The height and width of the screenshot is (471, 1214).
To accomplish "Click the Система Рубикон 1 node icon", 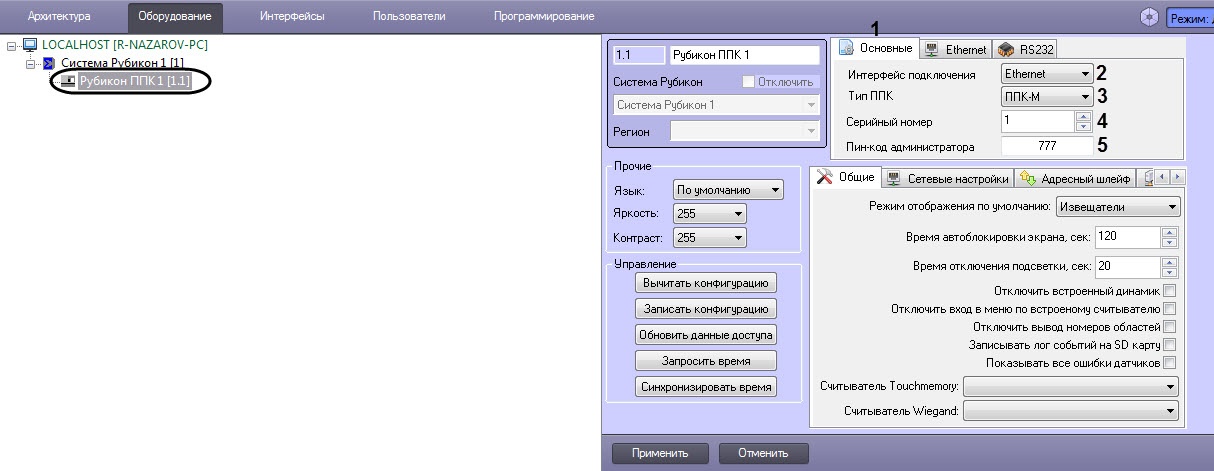I will 49,63.
